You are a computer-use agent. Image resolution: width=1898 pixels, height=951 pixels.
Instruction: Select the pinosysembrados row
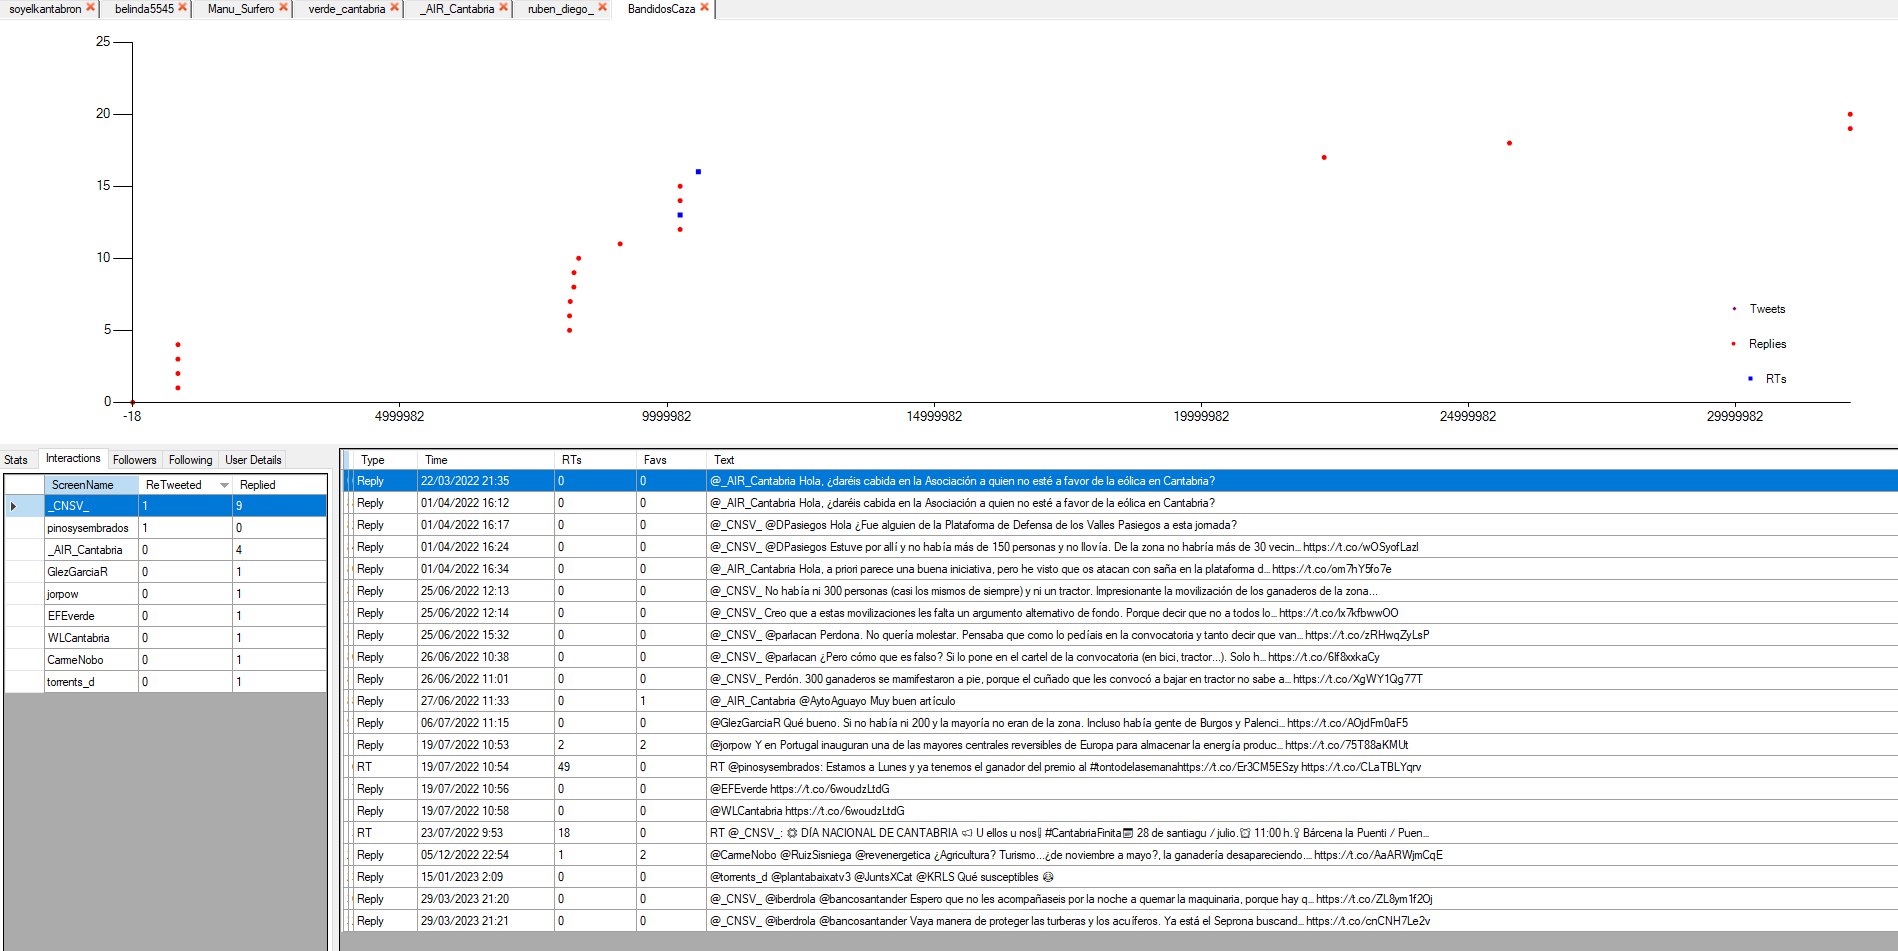(165, 528)
